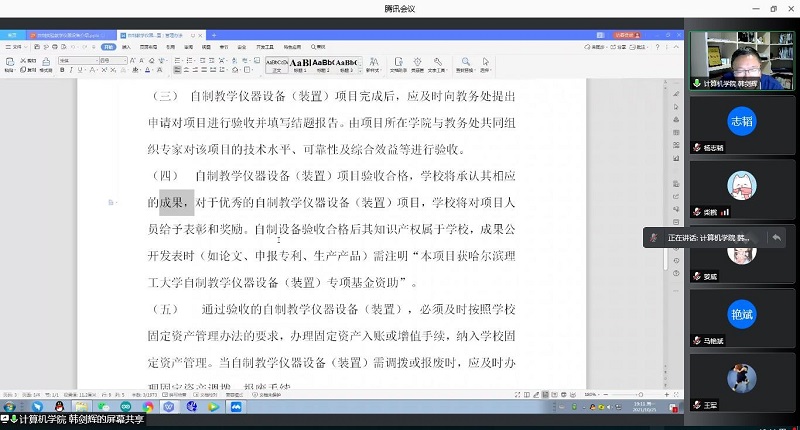Toggle bold formatting in WPS toolbar

[x=62, y=71]
